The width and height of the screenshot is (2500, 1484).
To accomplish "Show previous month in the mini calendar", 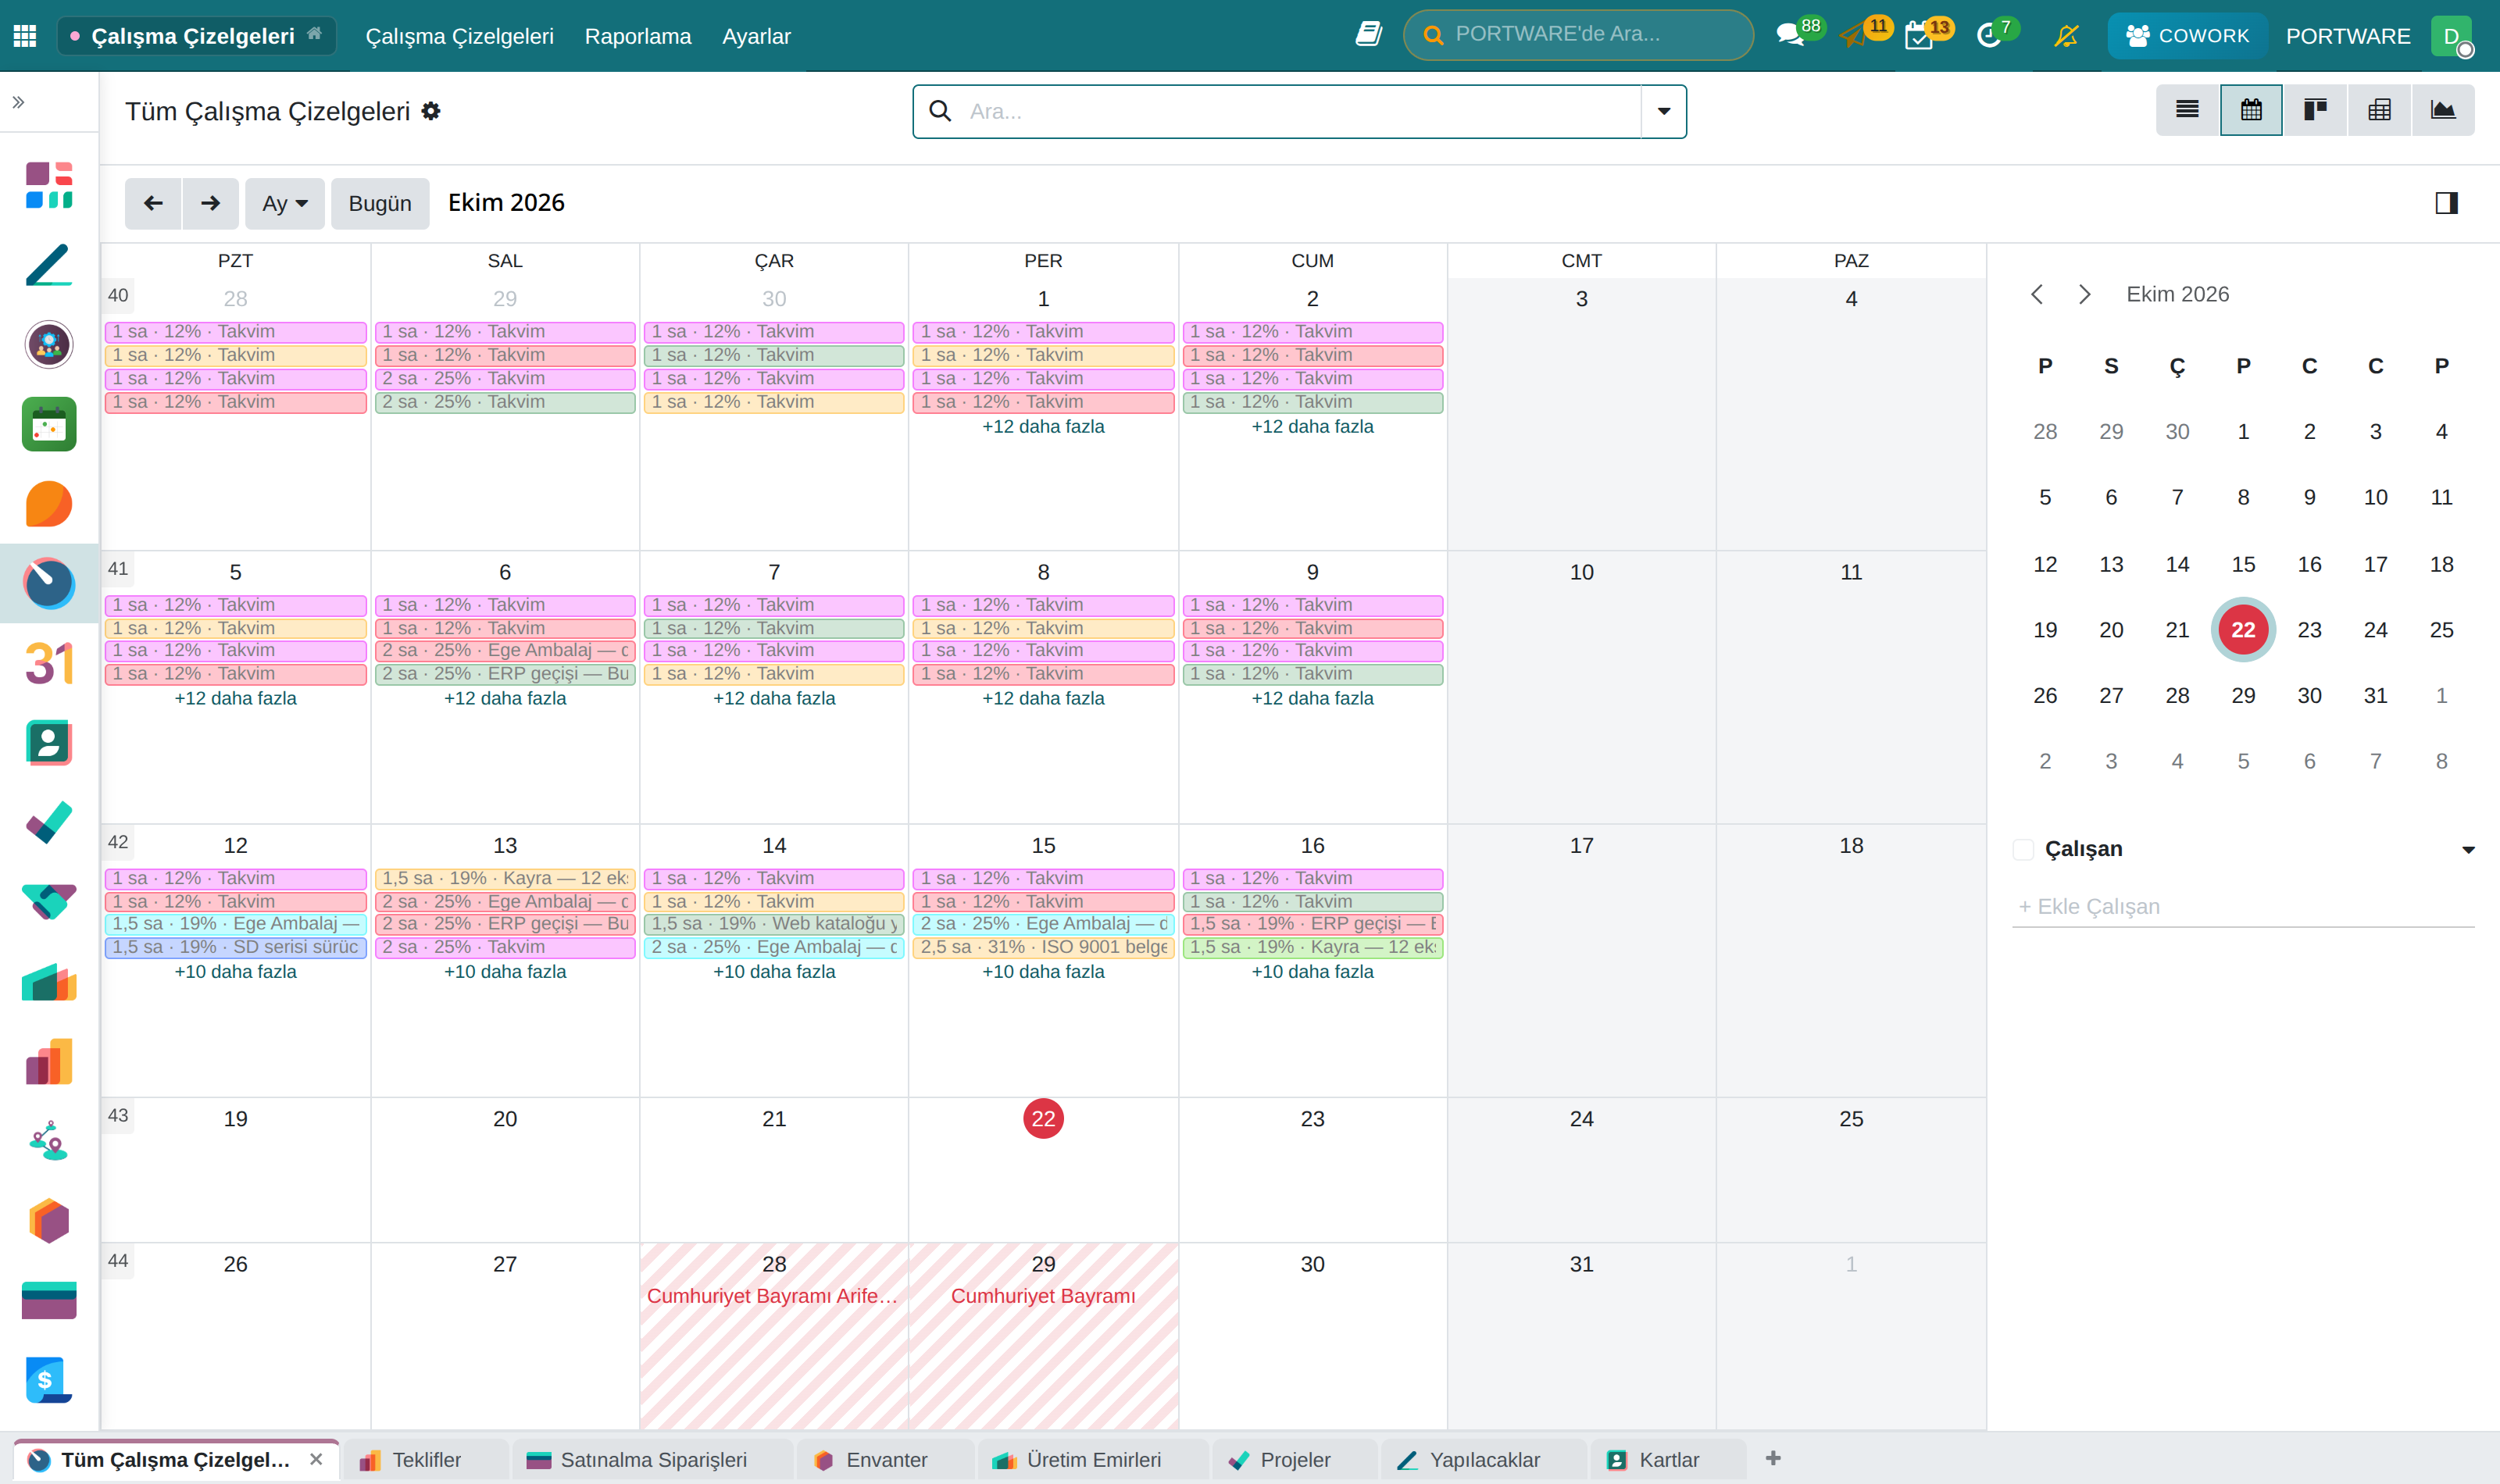I will point(2037,295).
